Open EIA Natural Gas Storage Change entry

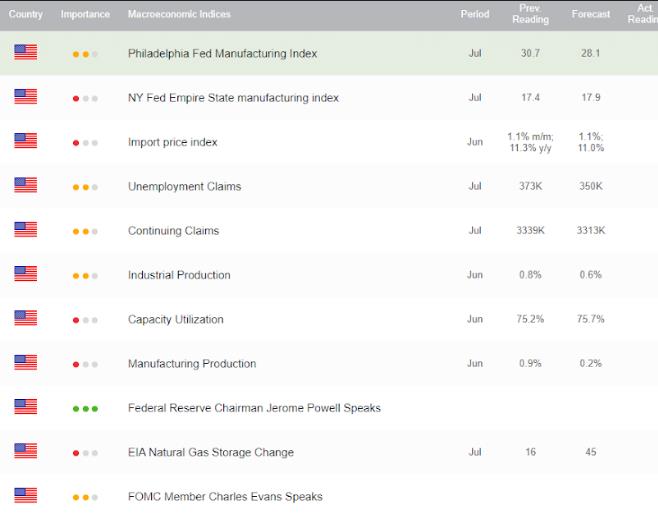pyautogui.click(x=211, y=452)
